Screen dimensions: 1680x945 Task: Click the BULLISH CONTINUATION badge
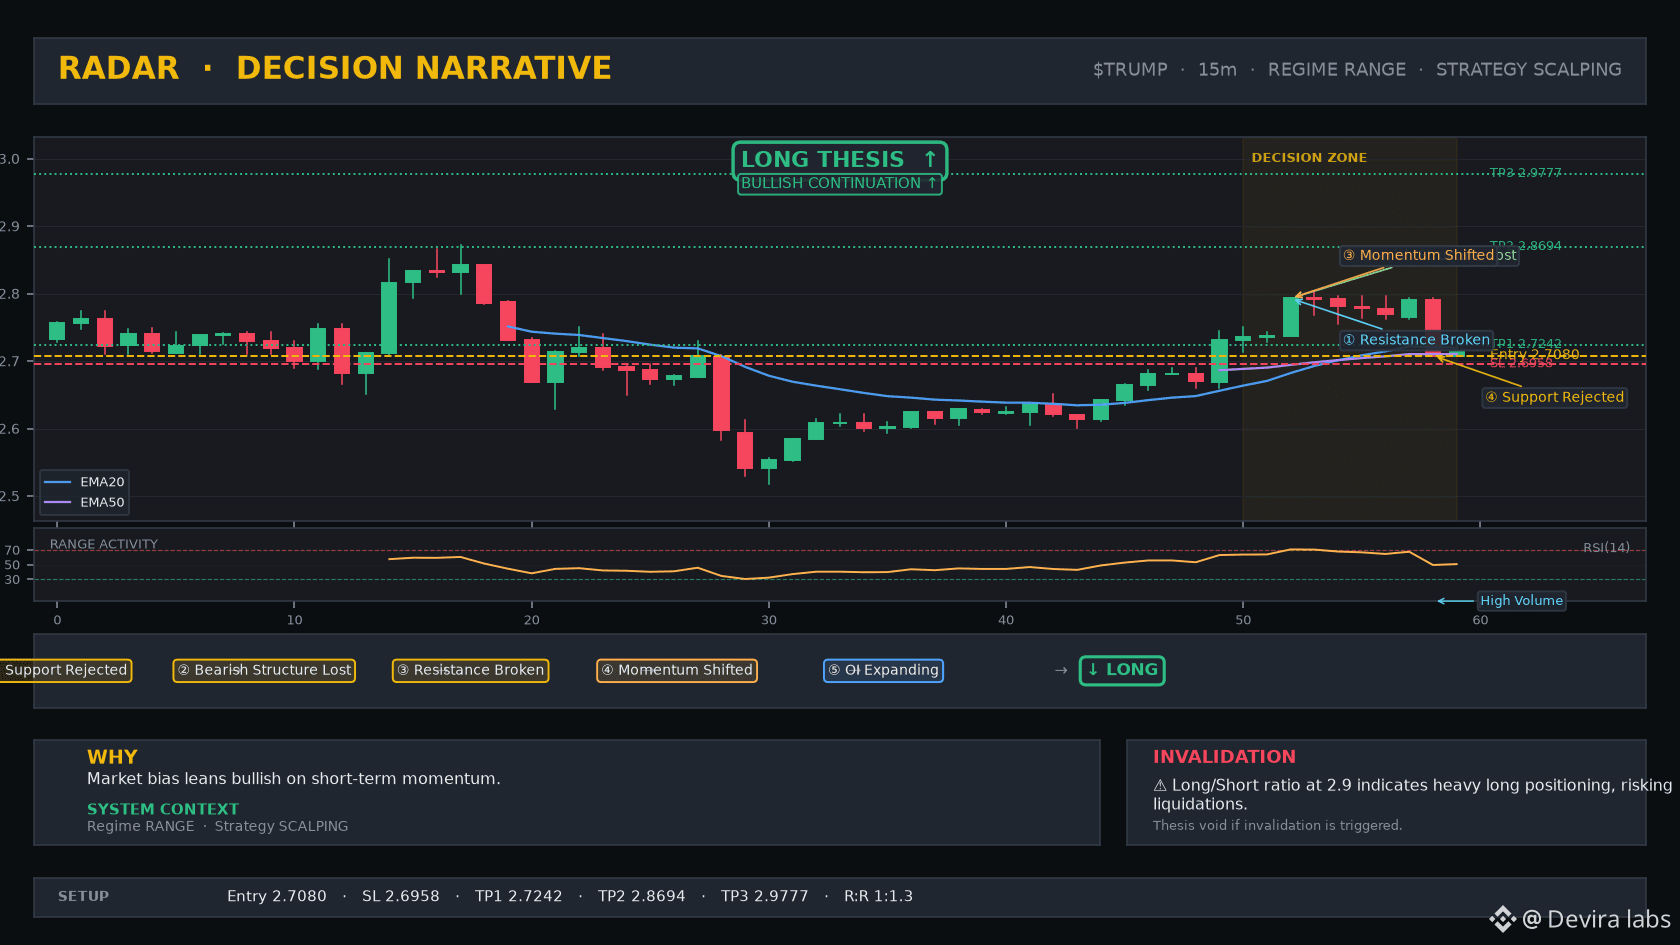pyautogui.click(x=840, y=184)
